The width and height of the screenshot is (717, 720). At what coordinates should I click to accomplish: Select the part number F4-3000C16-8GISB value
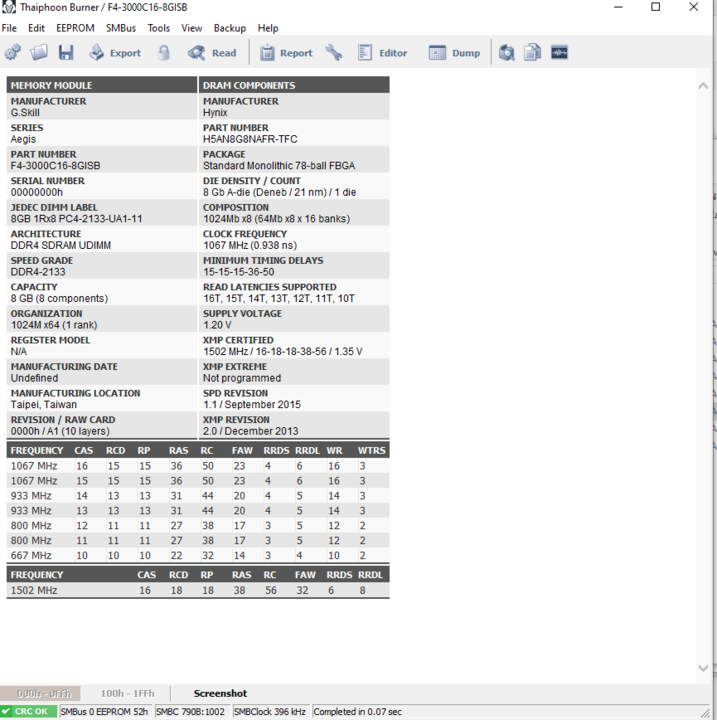click(x=55, y=165)
